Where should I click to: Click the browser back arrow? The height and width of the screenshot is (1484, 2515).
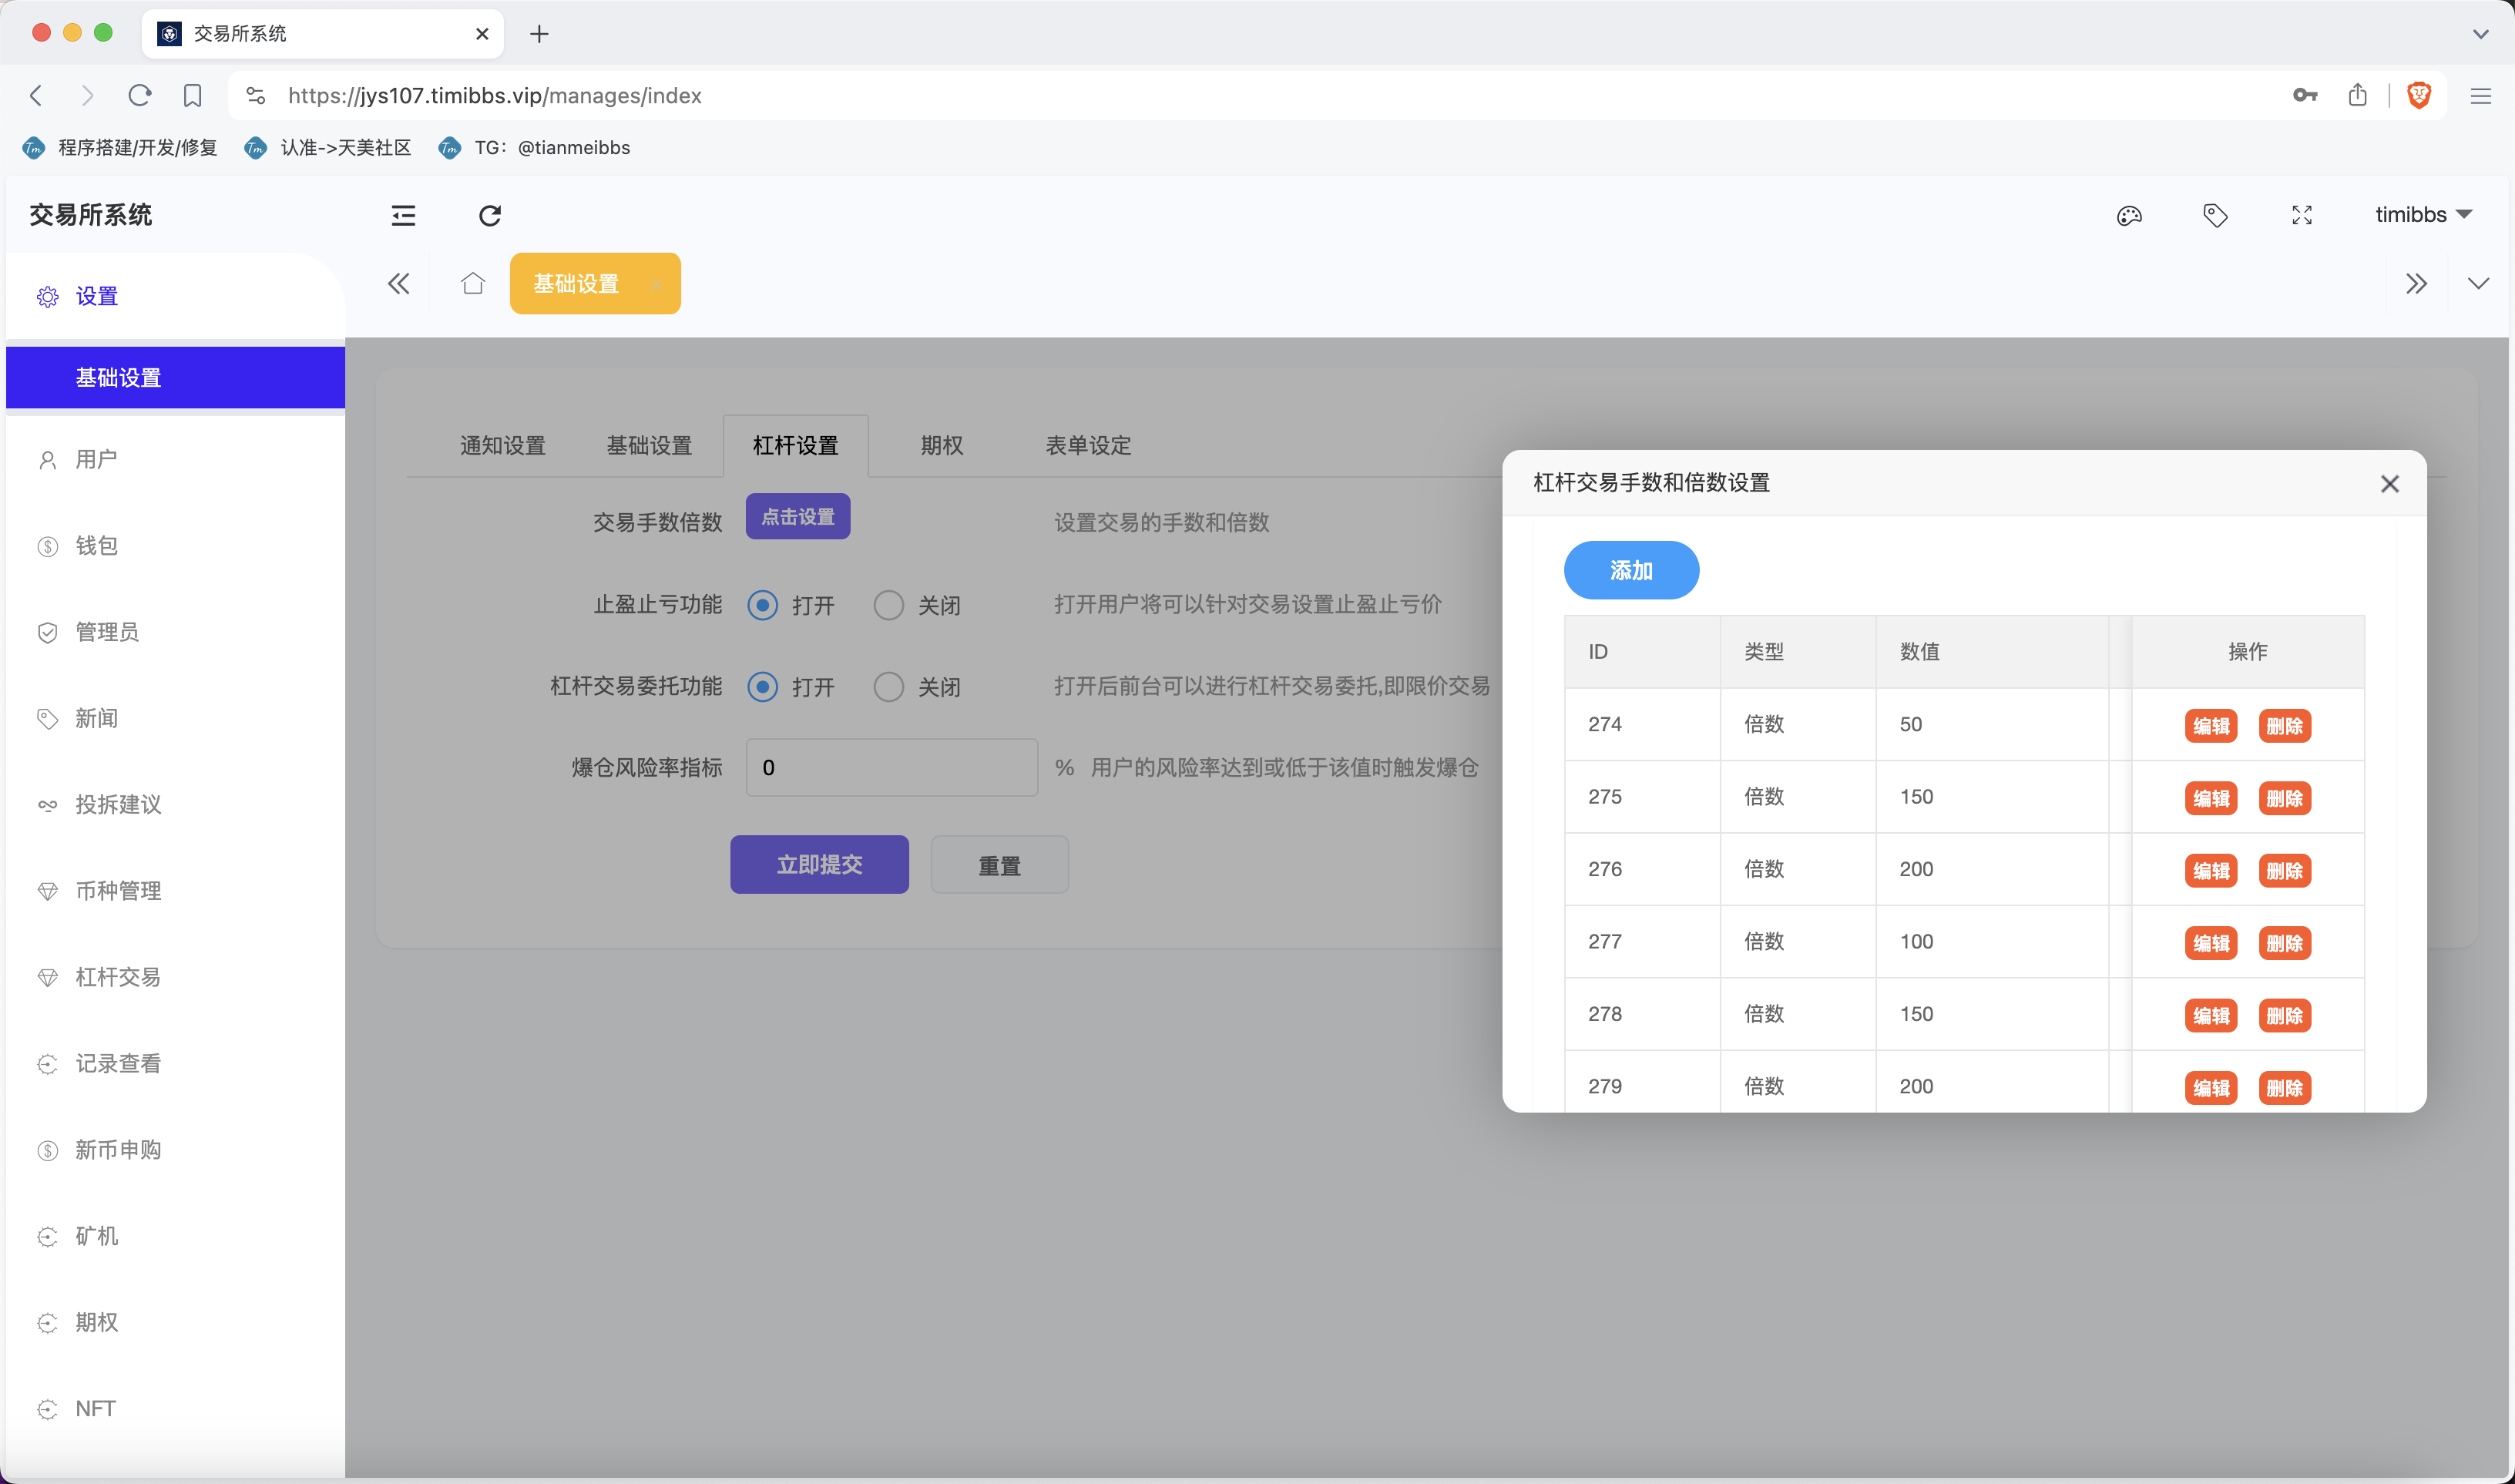(x=36, y=95)
